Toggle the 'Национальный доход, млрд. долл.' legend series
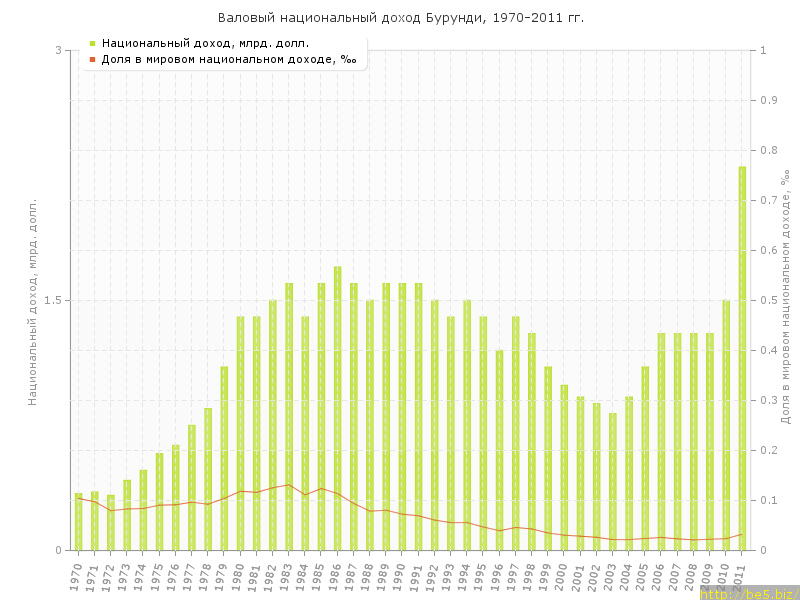The width and height of the screenshot is (800, 600). [x=205, y=43]
